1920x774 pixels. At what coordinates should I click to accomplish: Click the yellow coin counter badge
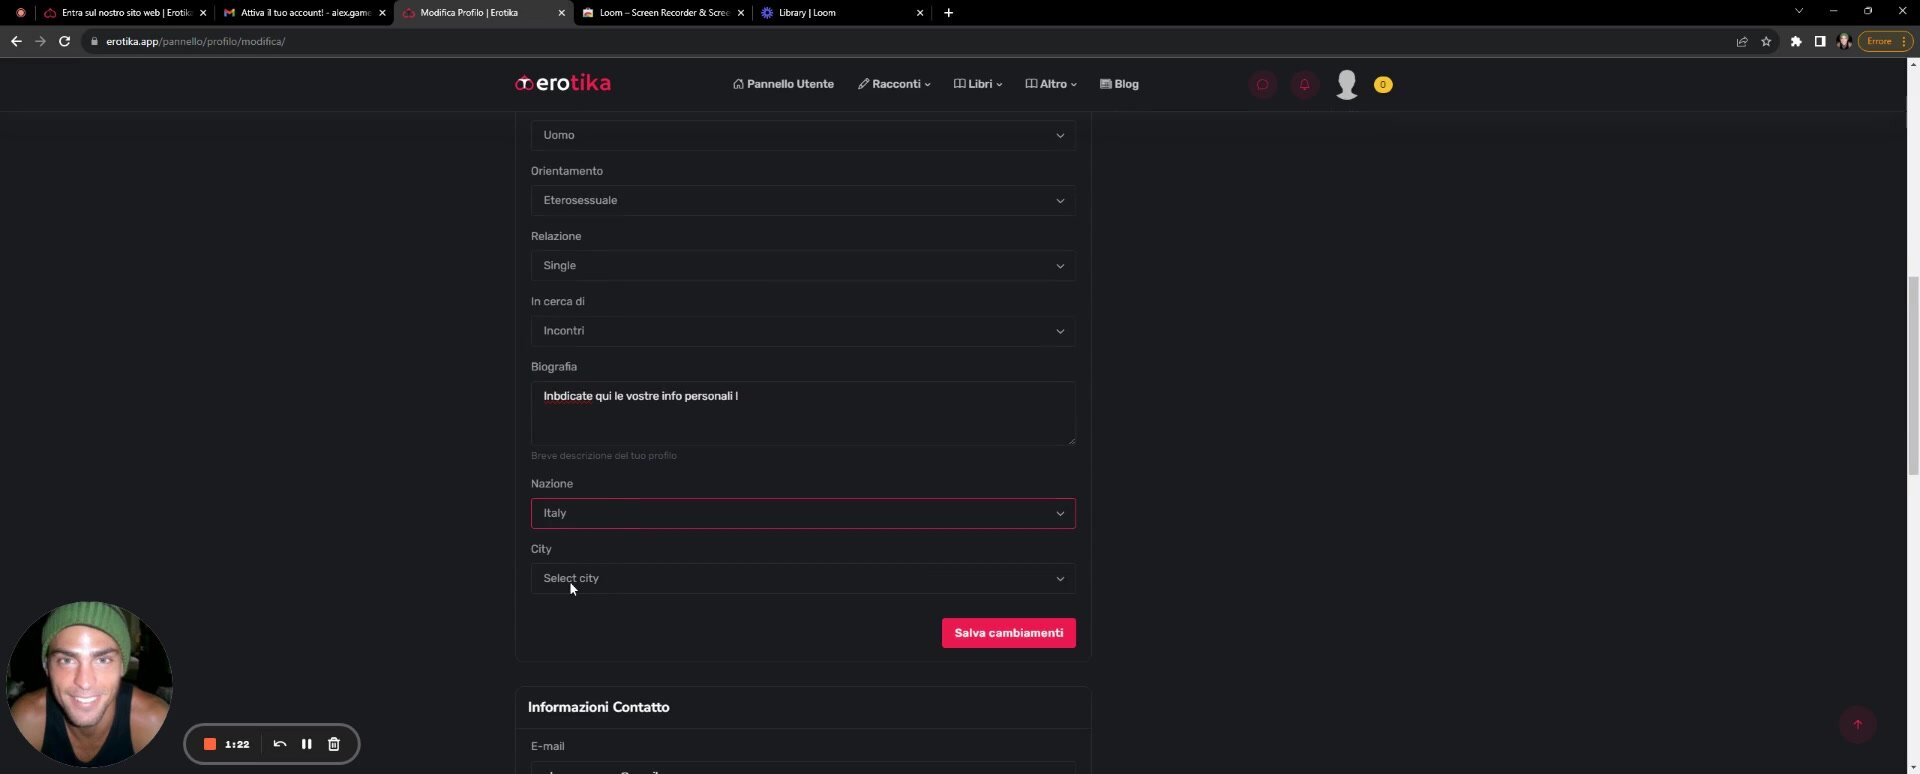pos(1383,85)
